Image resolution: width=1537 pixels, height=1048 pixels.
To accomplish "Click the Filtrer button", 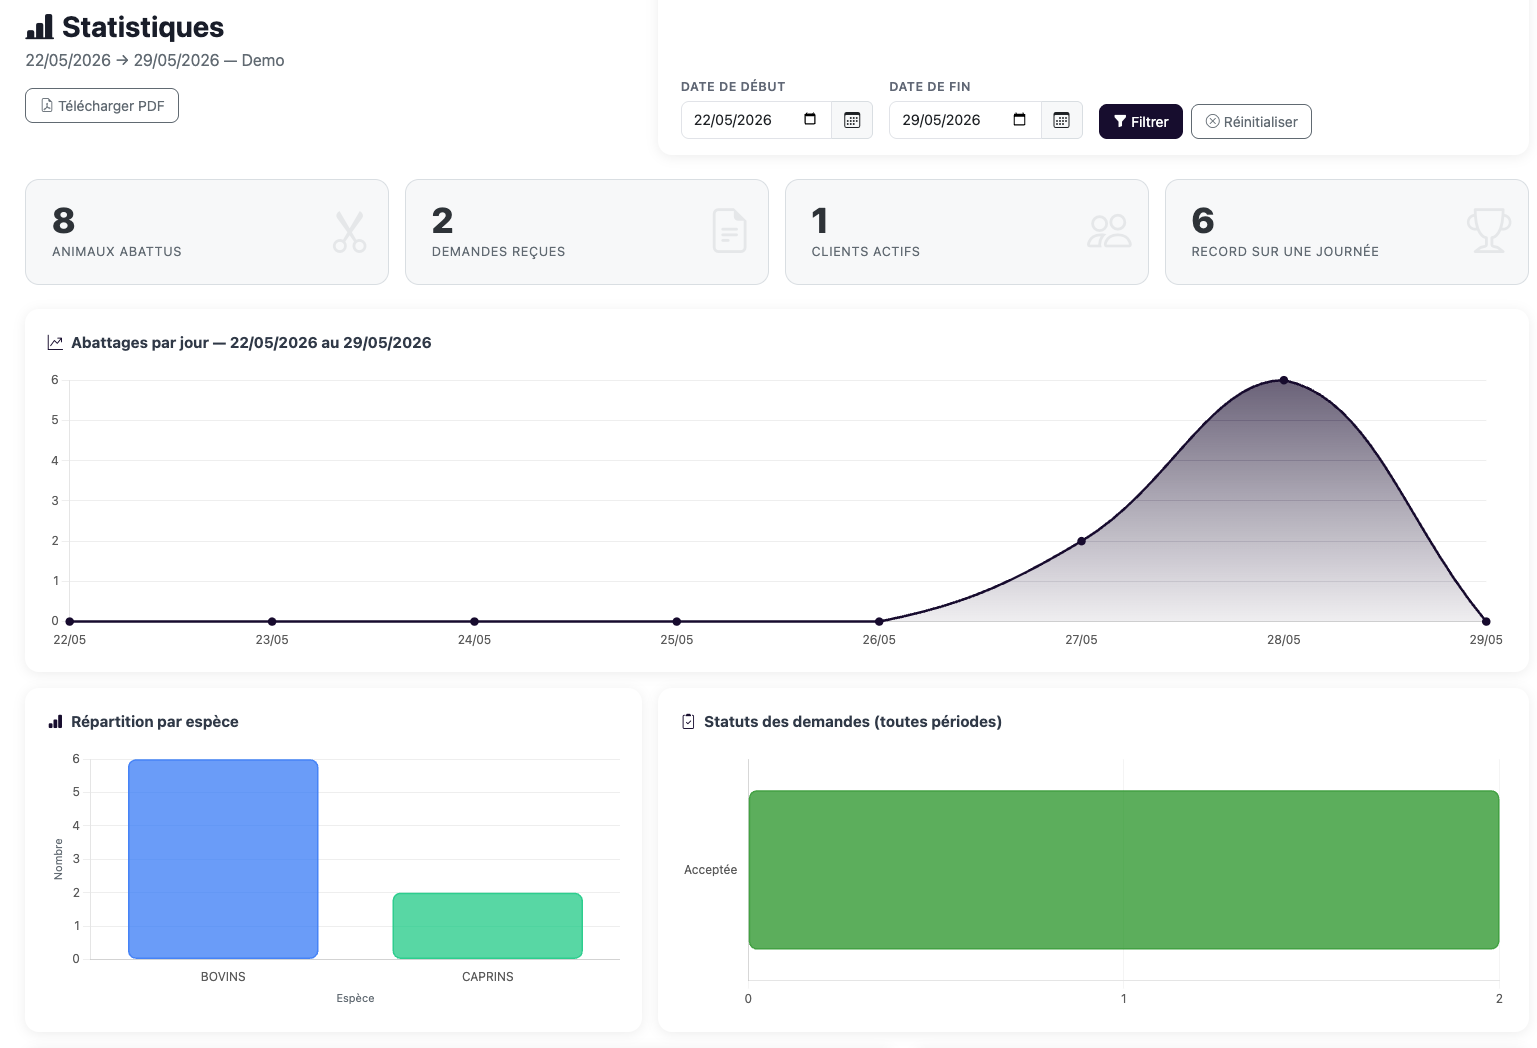I will (x=1141, y=122).
